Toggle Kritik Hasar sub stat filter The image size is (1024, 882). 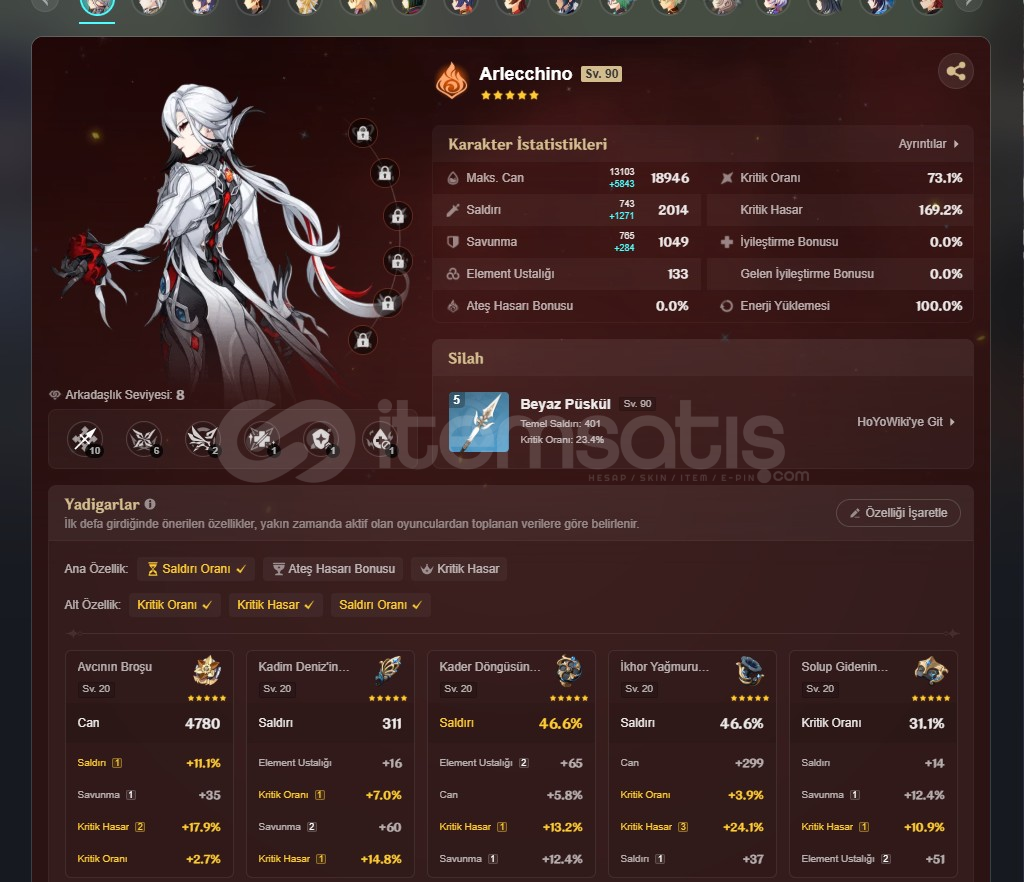(276, 605)
